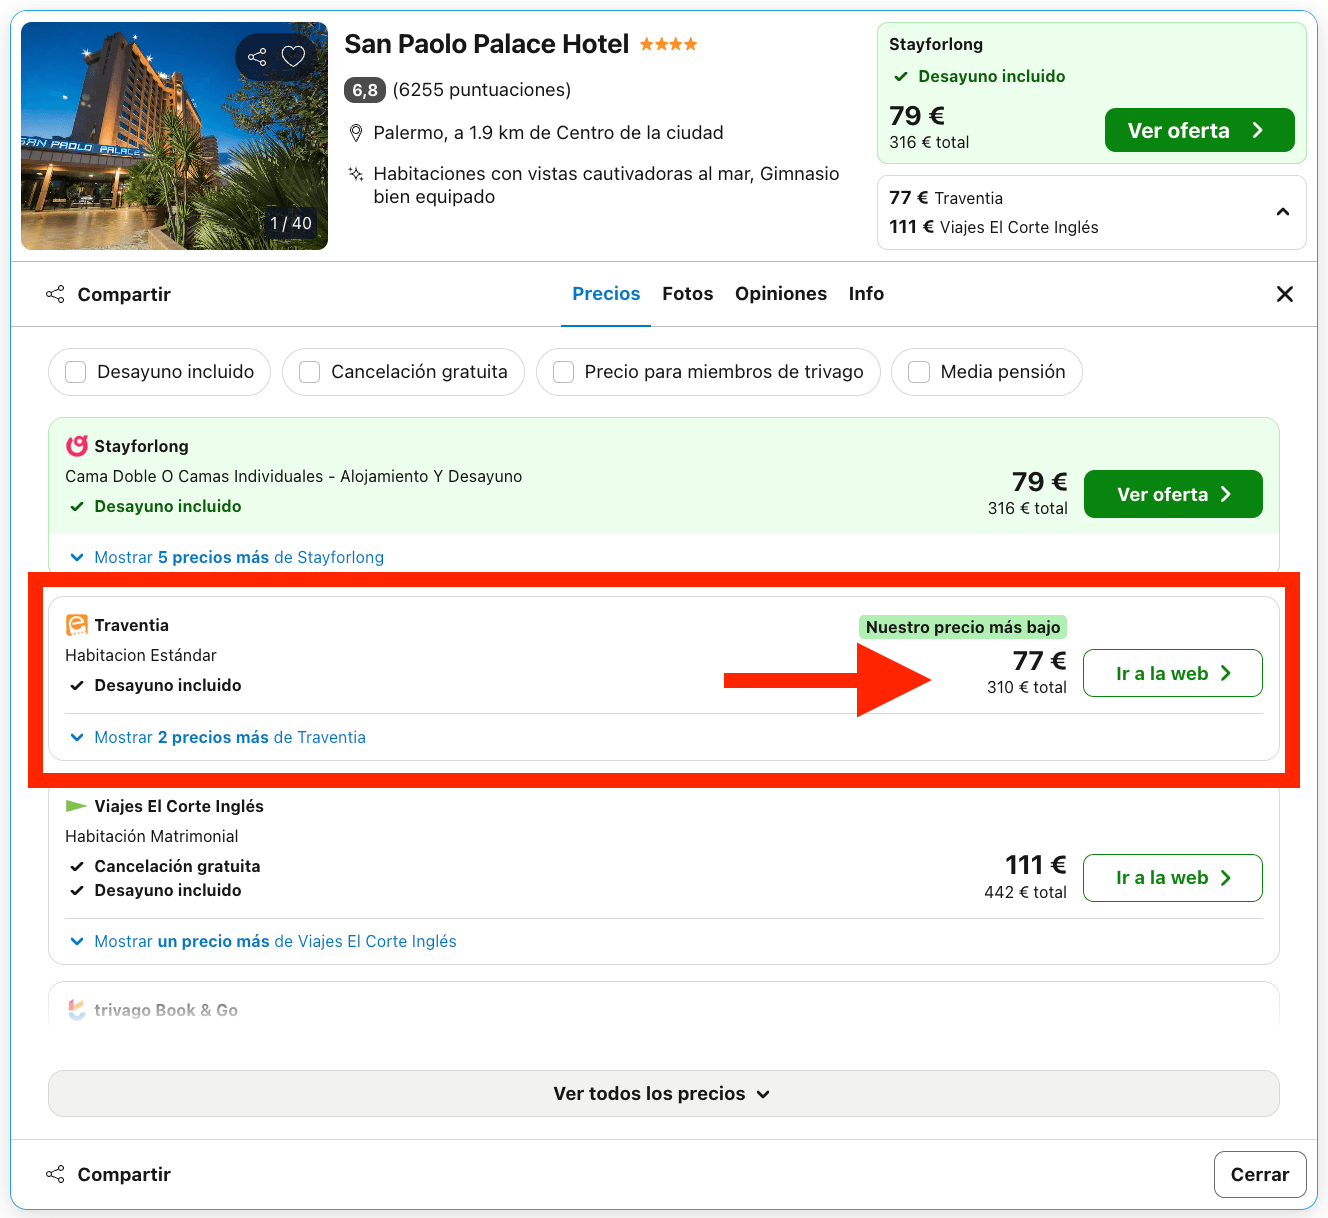Screen dimensions: 1328x1218
Task: Click the share icon on hotel photo
Action: pyautogui.click(x=257, y=57)
